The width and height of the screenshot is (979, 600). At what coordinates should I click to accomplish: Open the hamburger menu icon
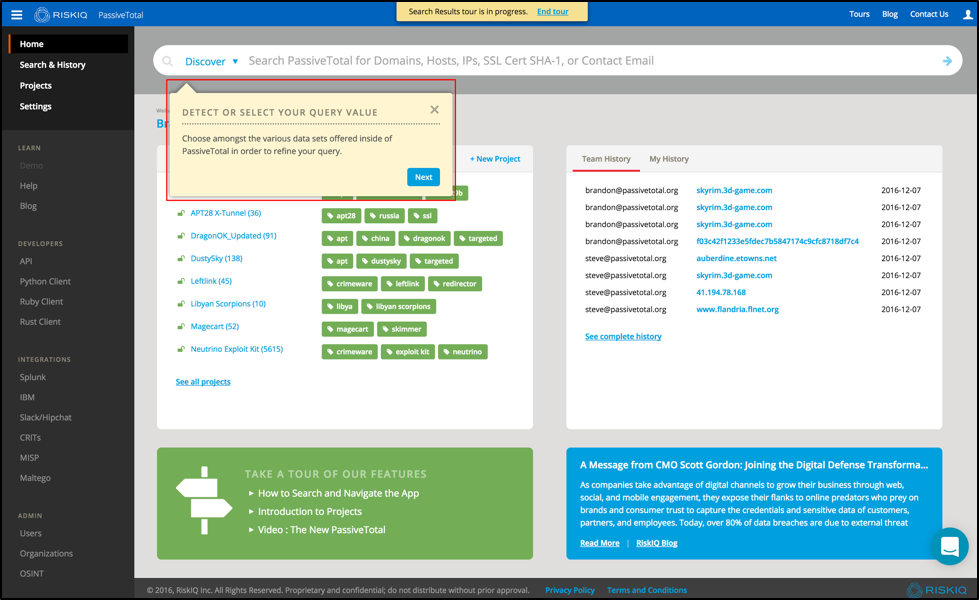pos(17,14)
